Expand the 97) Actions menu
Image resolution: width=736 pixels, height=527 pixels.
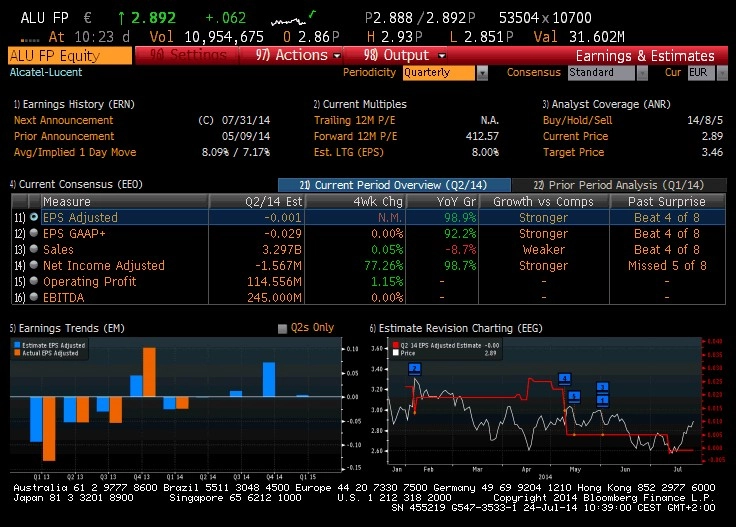tap(298, 55)
